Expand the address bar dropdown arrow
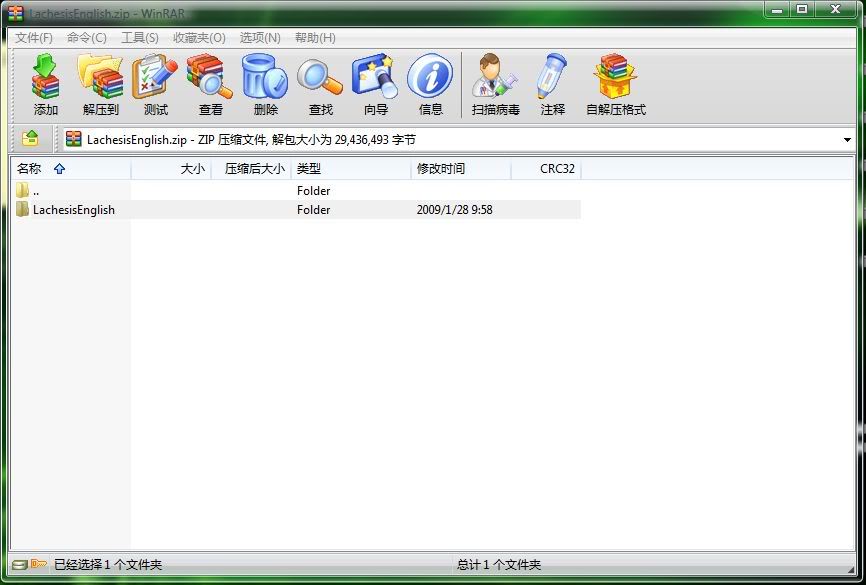The width and height of the screenshot is (866, 585). [x=847, y=140]
